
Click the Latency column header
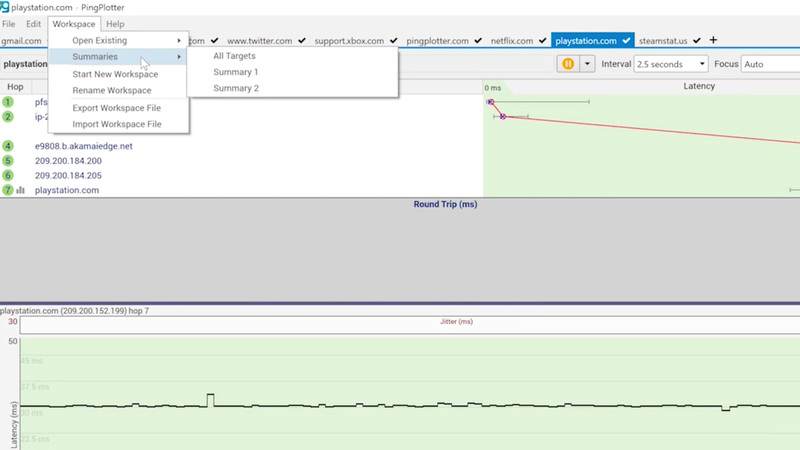point(699,86)
